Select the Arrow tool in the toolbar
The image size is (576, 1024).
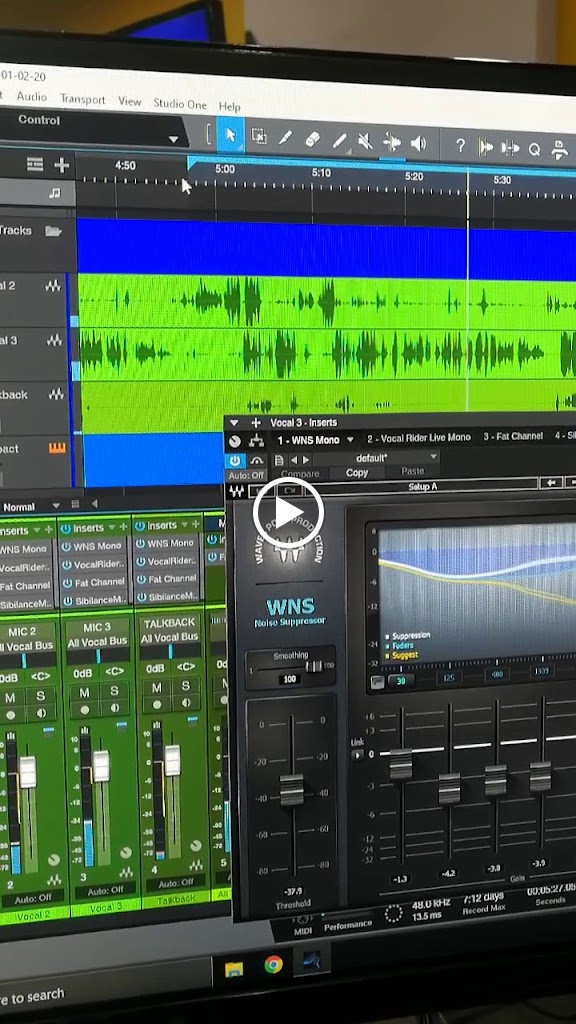pyautogui.click(x=230, y=135)
